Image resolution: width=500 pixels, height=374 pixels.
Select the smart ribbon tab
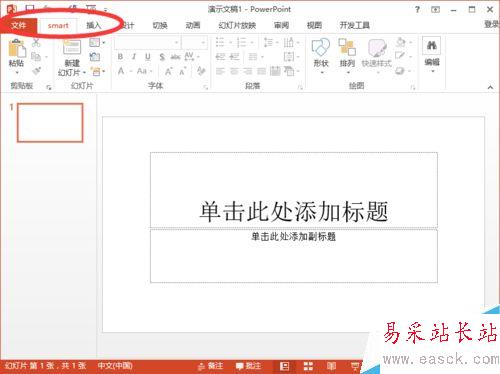point(58,25)
